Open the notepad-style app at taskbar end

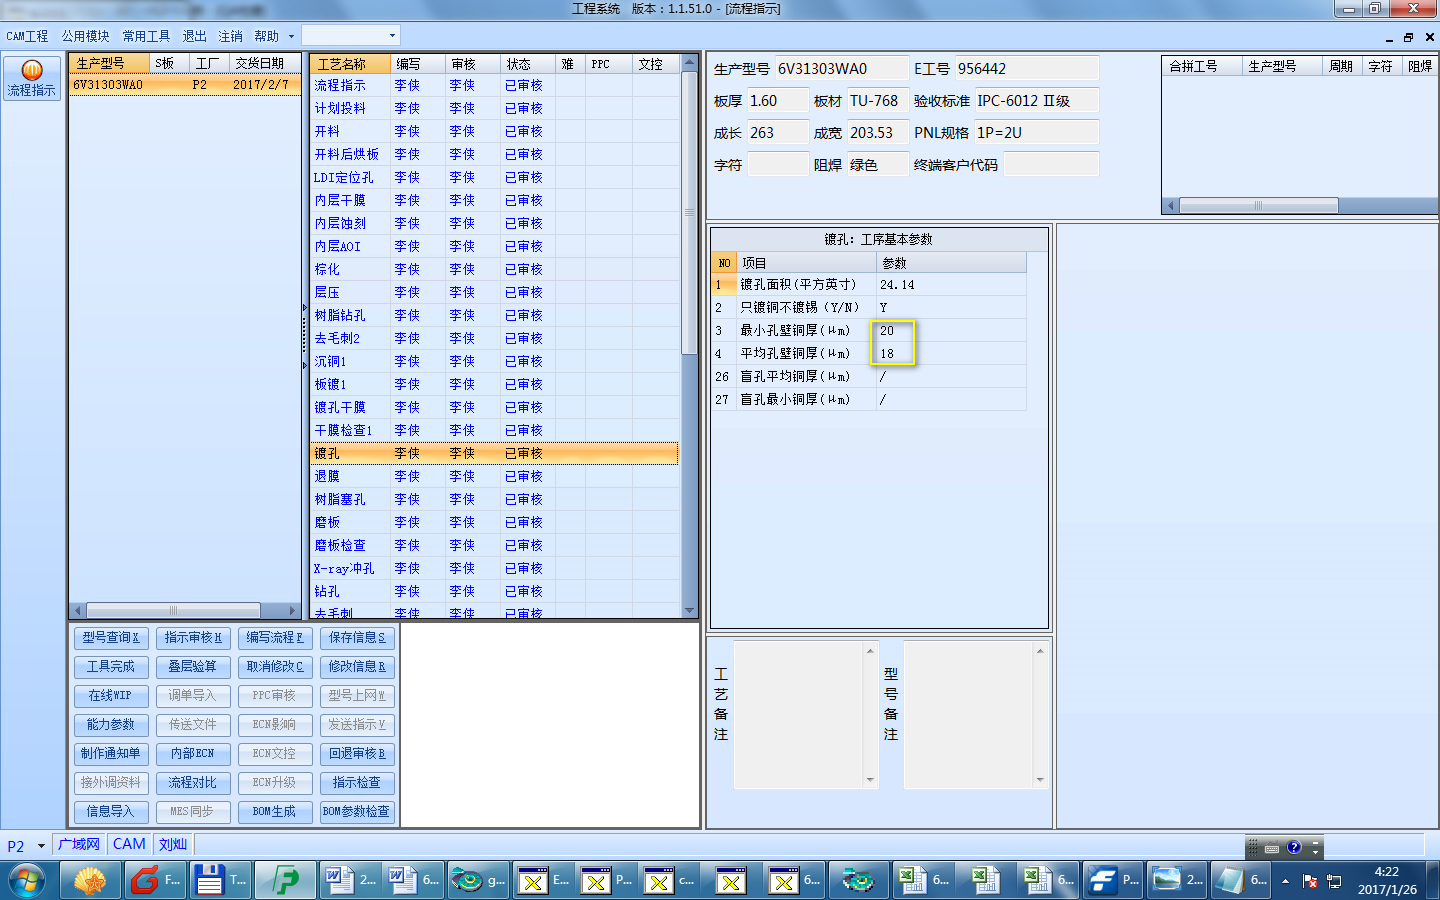(1240, 881)
